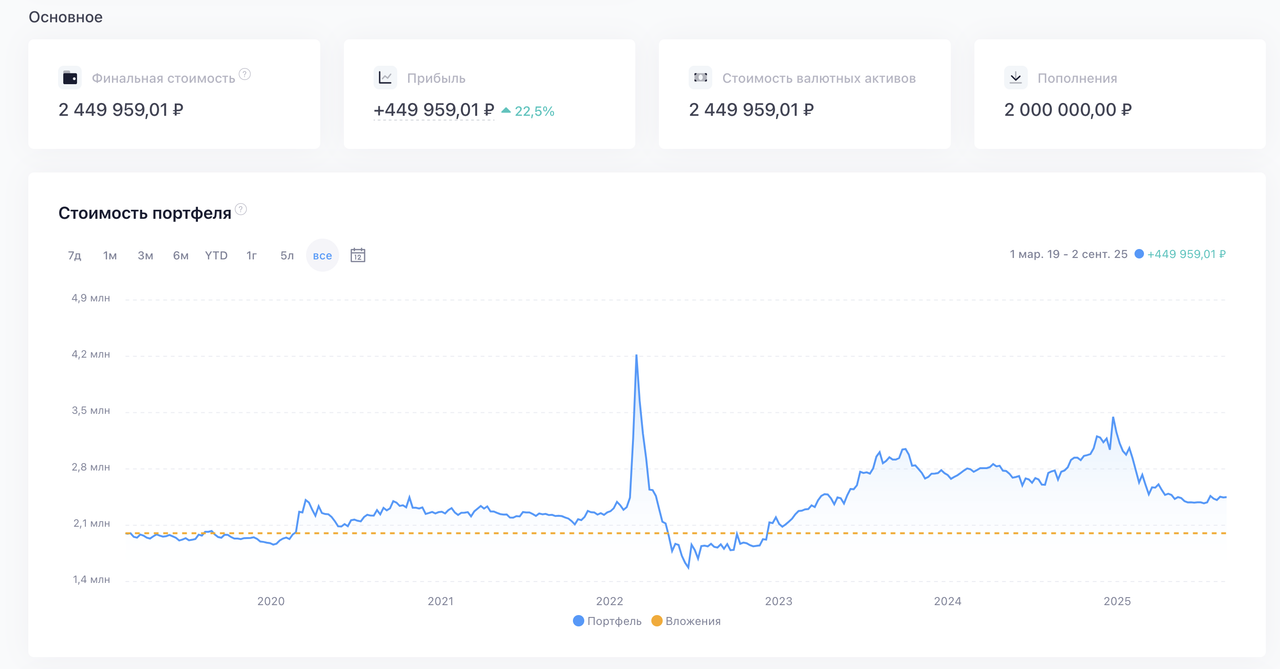
Task: Select the 7д time range
Action: coord(74,256)
